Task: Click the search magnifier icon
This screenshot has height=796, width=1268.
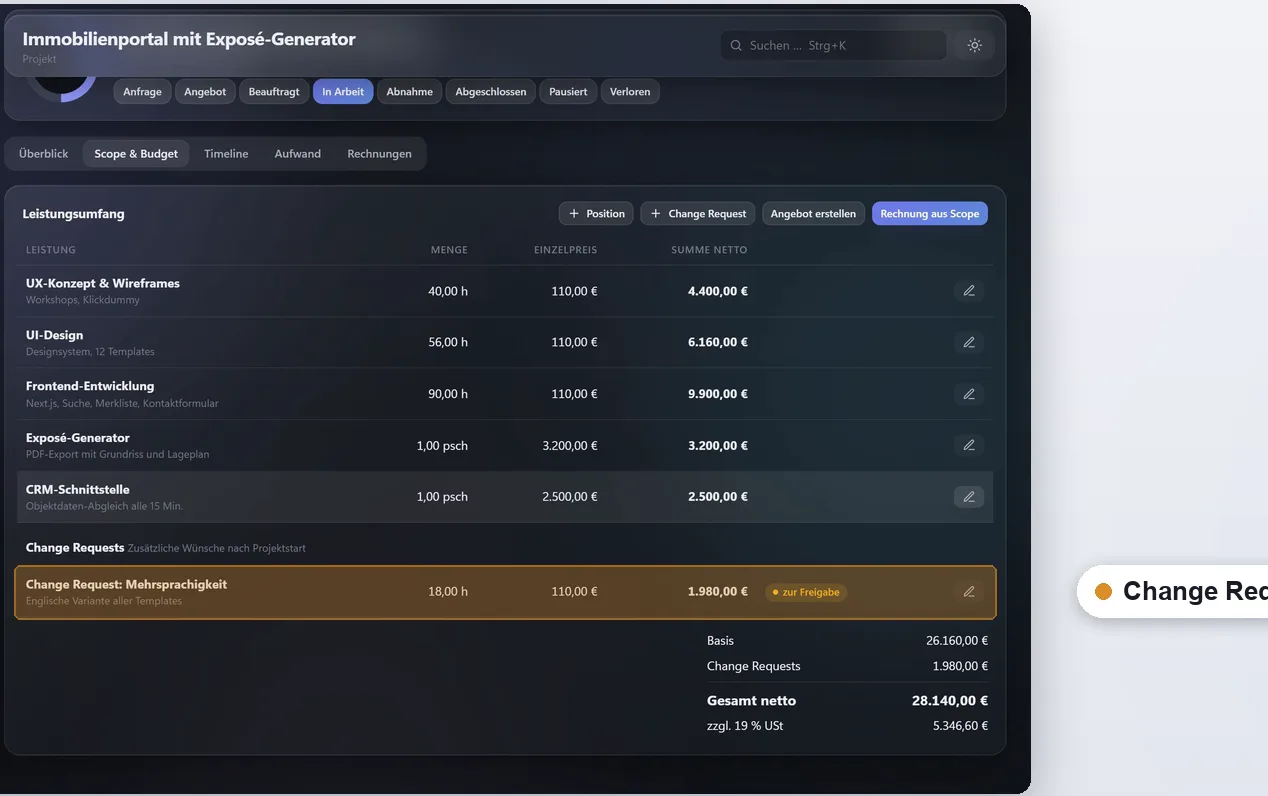Action: (736, 45)
